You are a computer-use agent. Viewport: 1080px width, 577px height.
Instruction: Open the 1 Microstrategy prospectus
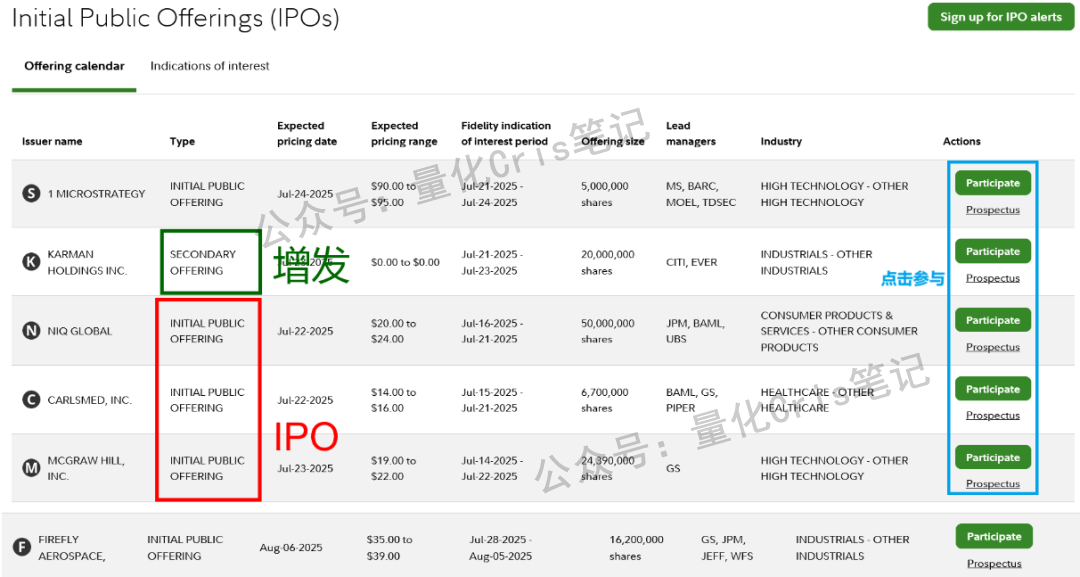click(992, 210)
